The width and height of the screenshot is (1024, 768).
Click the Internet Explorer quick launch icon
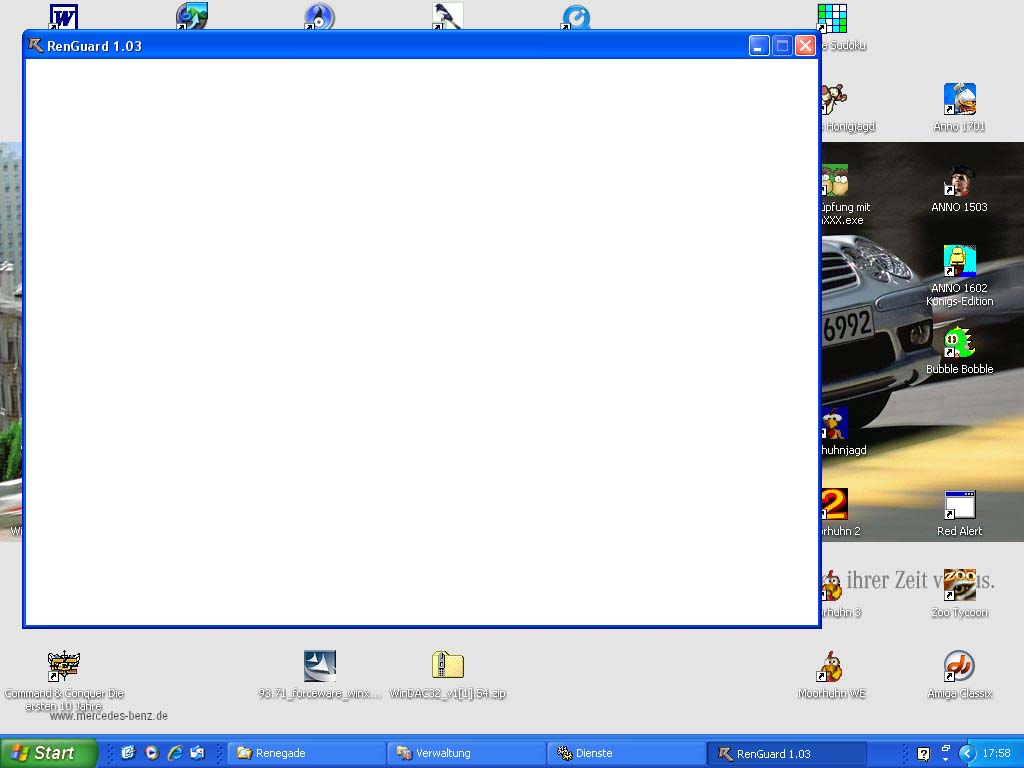(x=175, y=753)
